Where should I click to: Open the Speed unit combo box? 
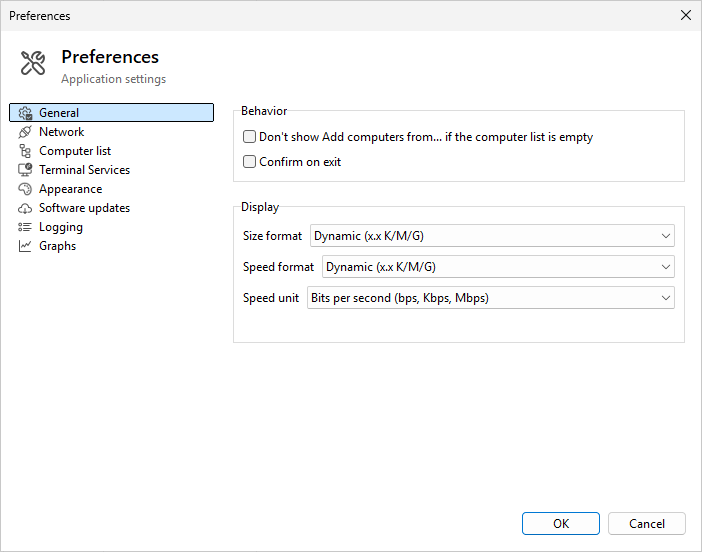490,298
